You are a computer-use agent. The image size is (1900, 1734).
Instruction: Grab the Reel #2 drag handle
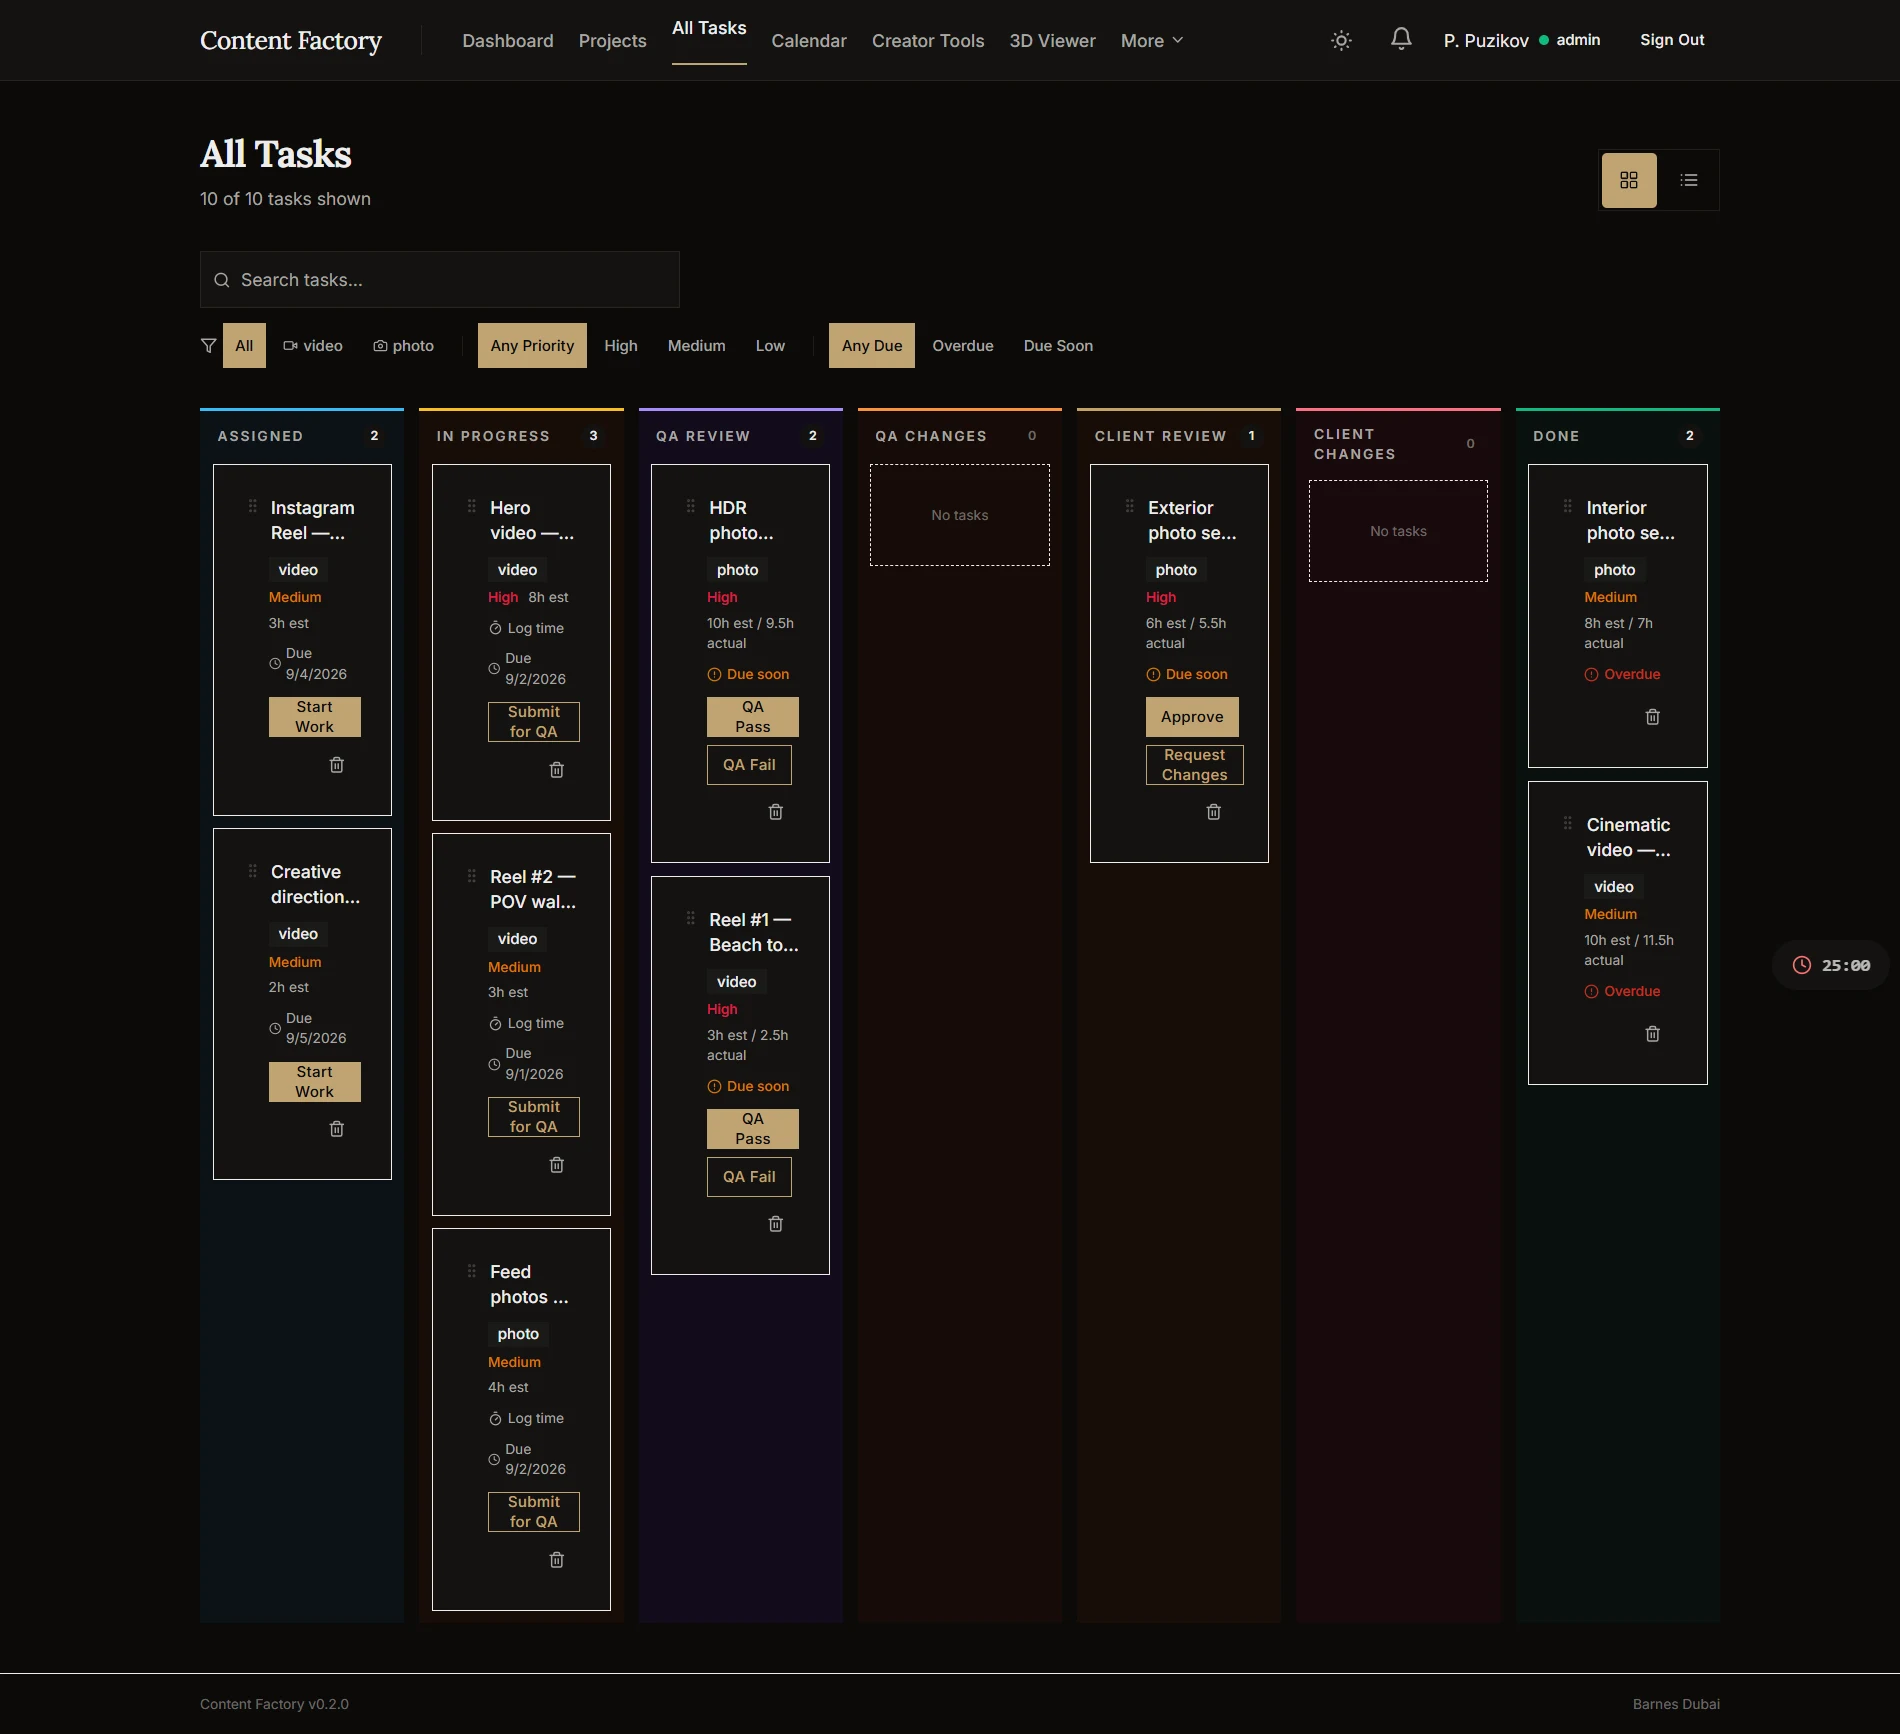click(x=472, y=876)
